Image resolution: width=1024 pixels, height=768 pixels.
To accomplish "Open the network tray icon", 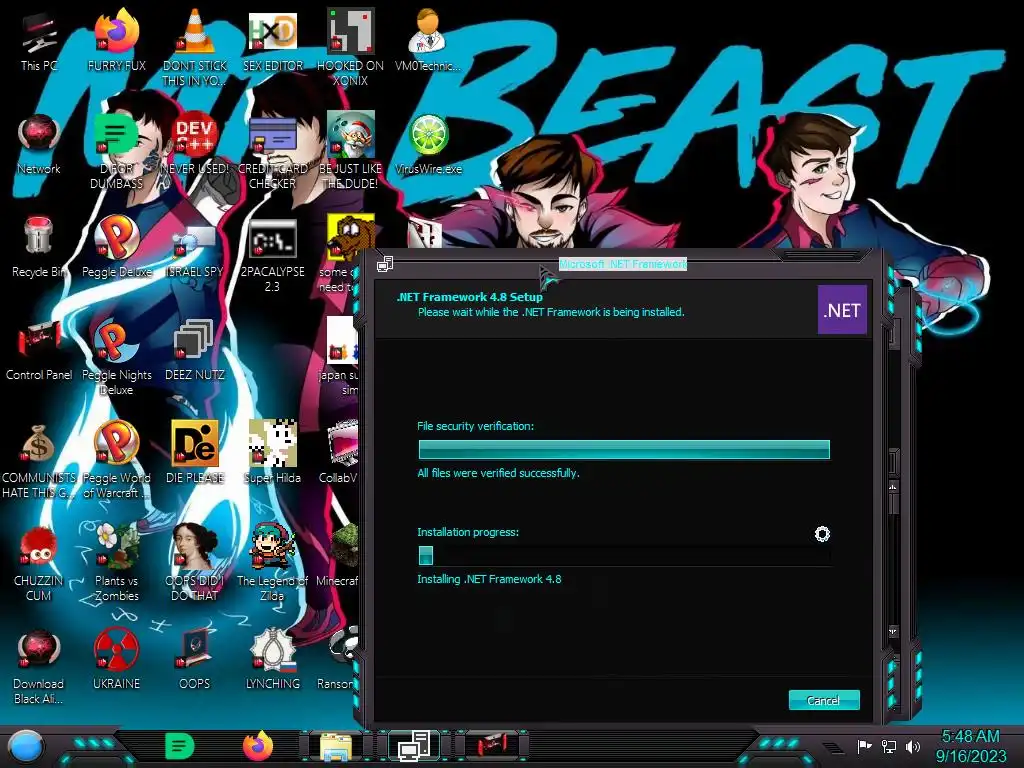I will point(889,746).
